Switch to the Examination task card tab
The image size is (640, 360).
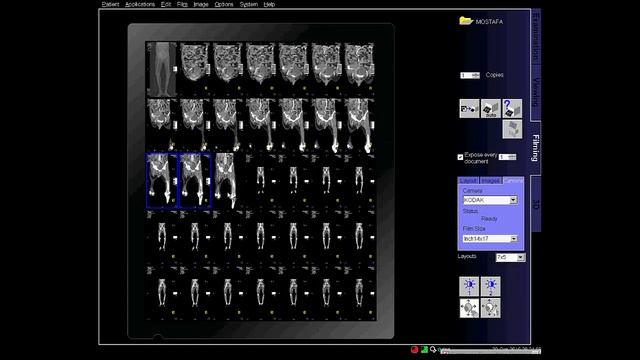pos(536,37)
